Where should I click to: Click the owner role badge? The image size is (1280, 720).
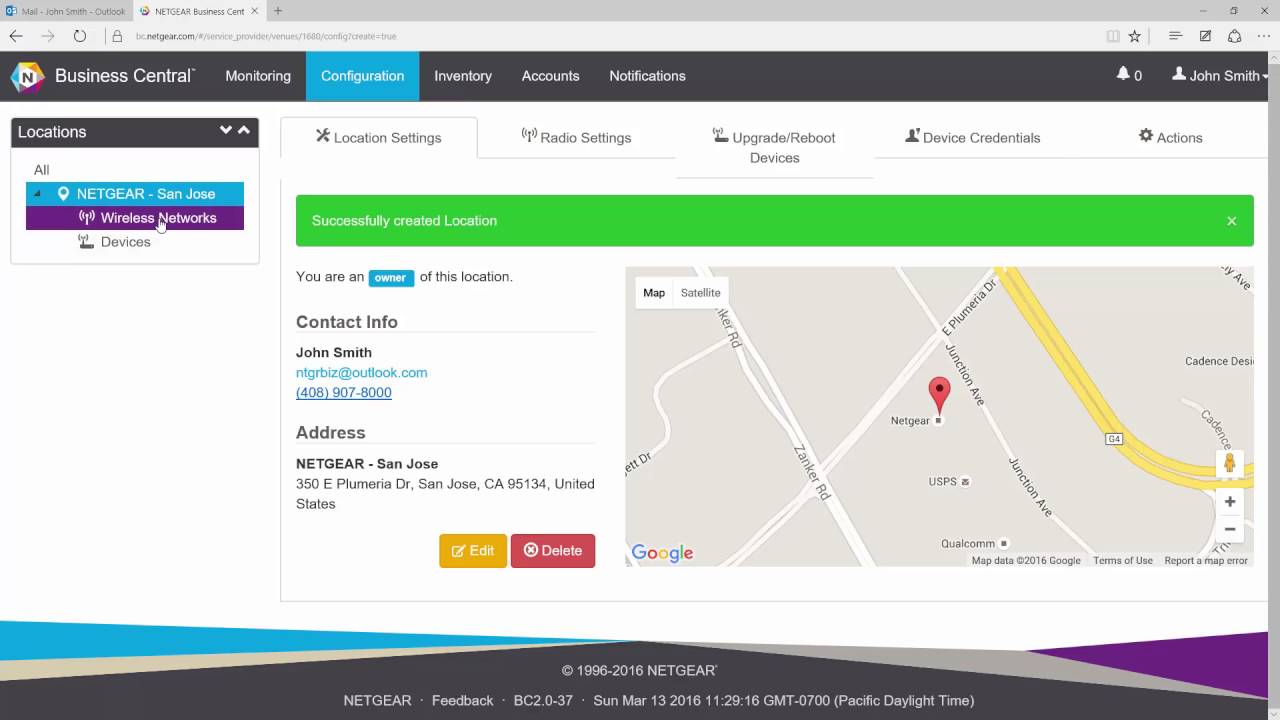coord(391,278)
